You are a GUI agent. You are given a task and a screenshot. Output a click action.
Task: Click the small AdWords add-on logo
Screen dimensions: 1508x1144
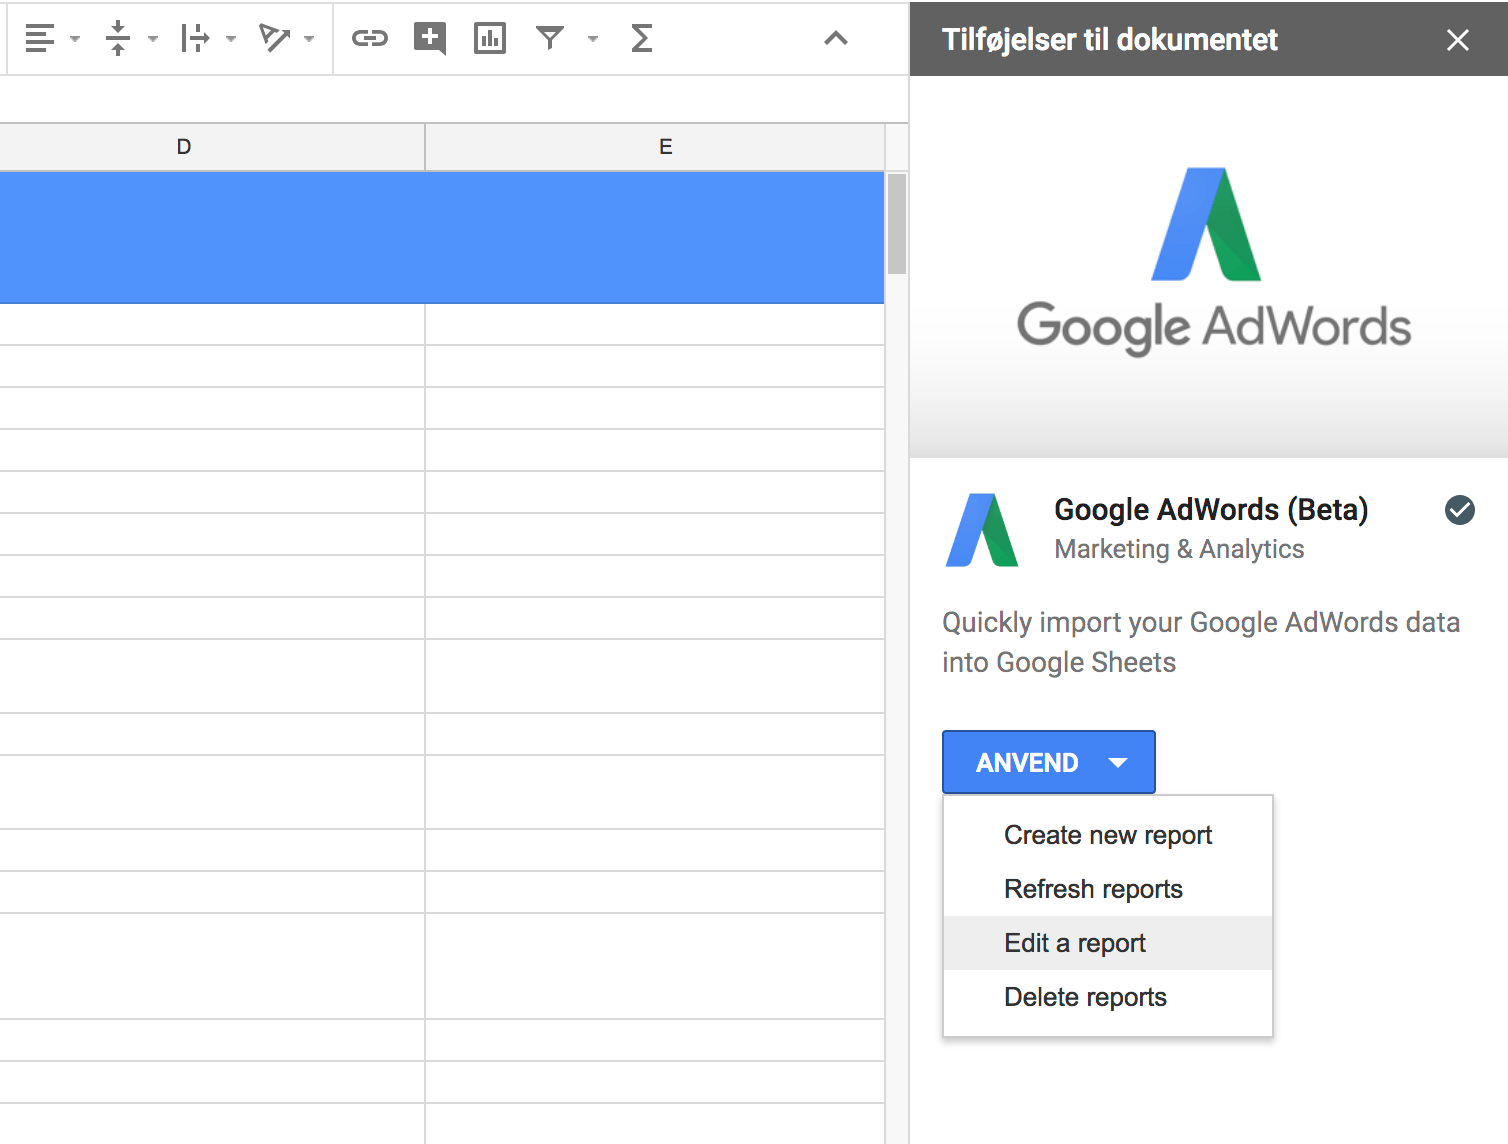[982, 530]
